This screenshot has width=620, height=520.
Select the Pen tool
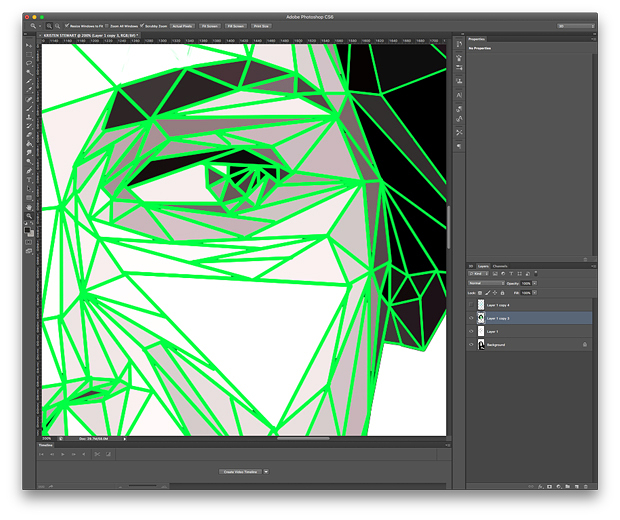coord(29,171)
